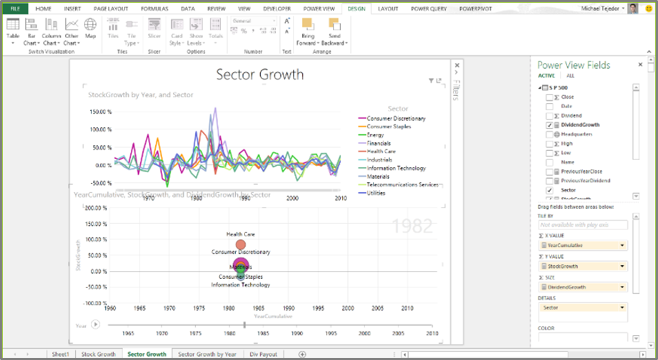
Task: Switch to the POWERPIVOT ribbon tab
Action: click(475, 8)
